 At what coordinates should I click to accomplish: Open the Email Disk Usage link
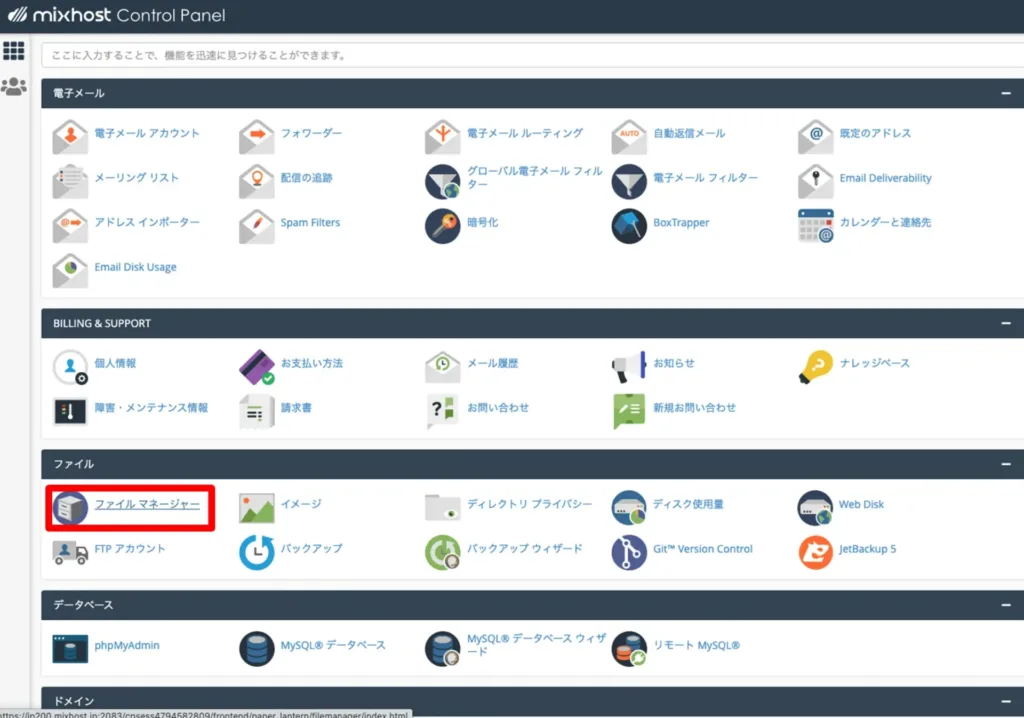pyautogui.click(x=135, y=267)
